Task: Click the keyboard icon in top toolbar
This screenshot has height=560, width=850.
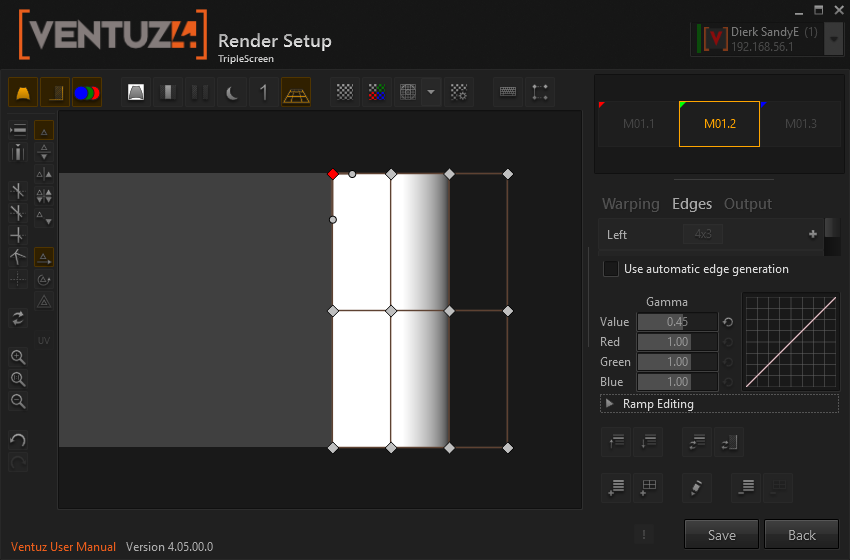Action: point(508,92)
